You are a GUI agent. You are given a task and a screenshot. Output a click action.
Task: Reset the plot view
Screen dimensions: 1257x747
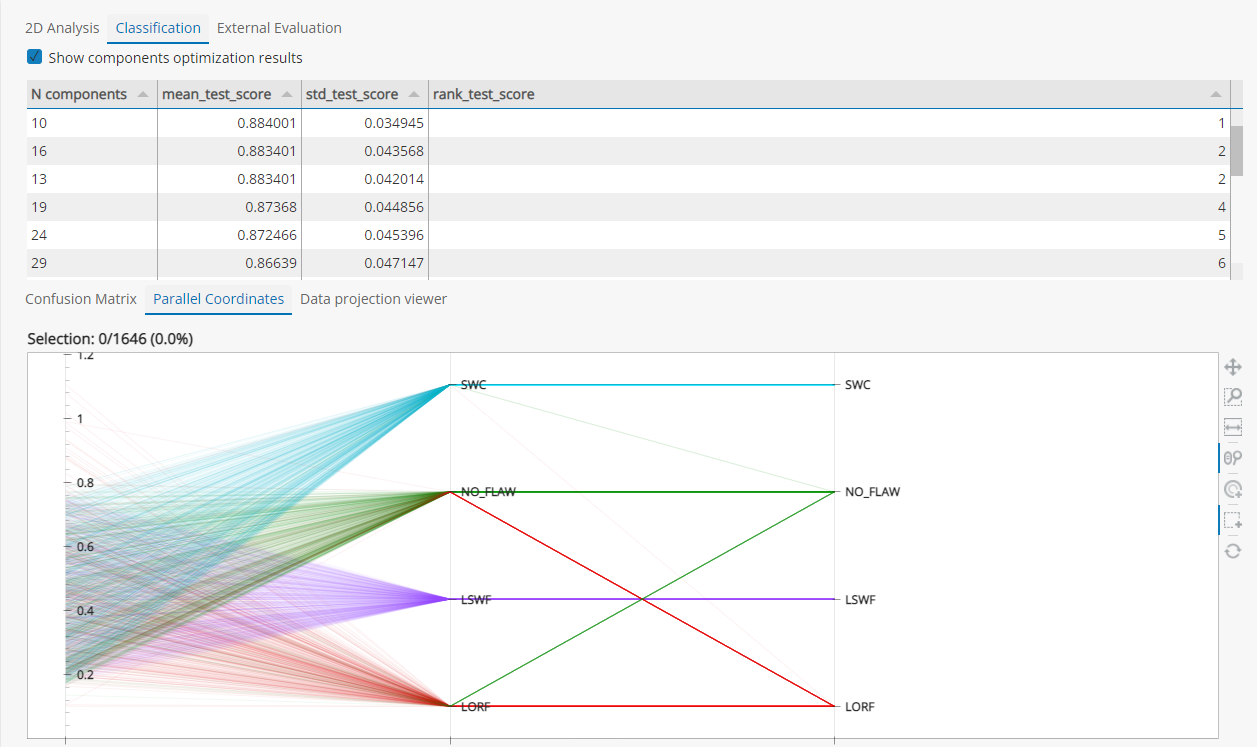[x=1233, y=551]
